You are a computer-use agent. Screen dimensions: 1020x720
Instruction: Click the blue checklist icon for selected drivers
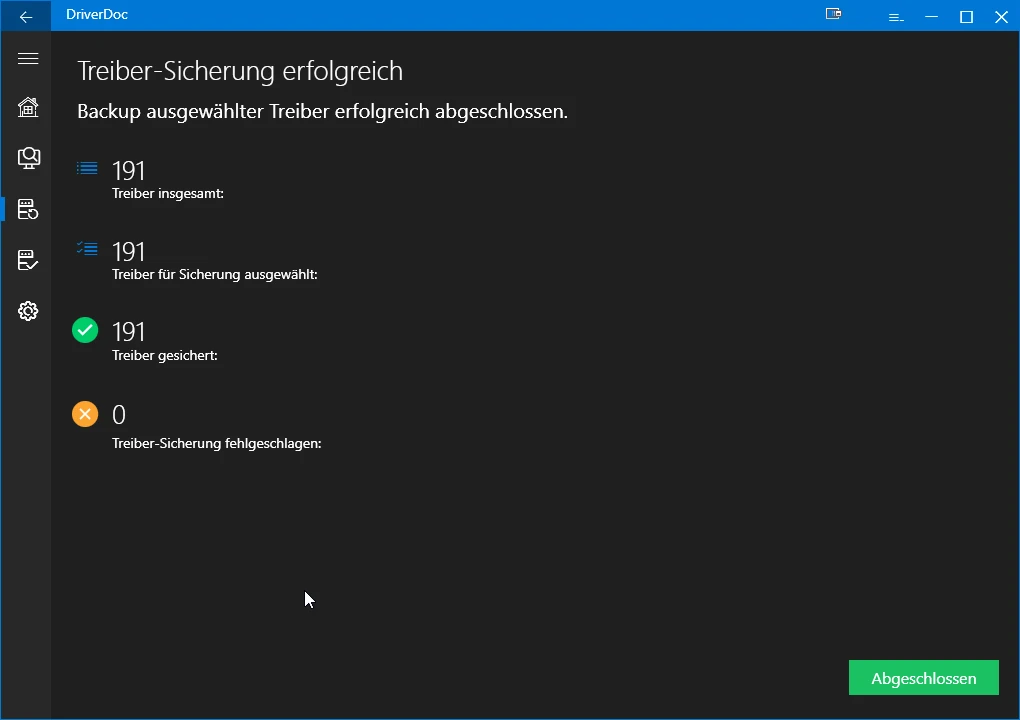pyautogui.click(x=87, y=249)
